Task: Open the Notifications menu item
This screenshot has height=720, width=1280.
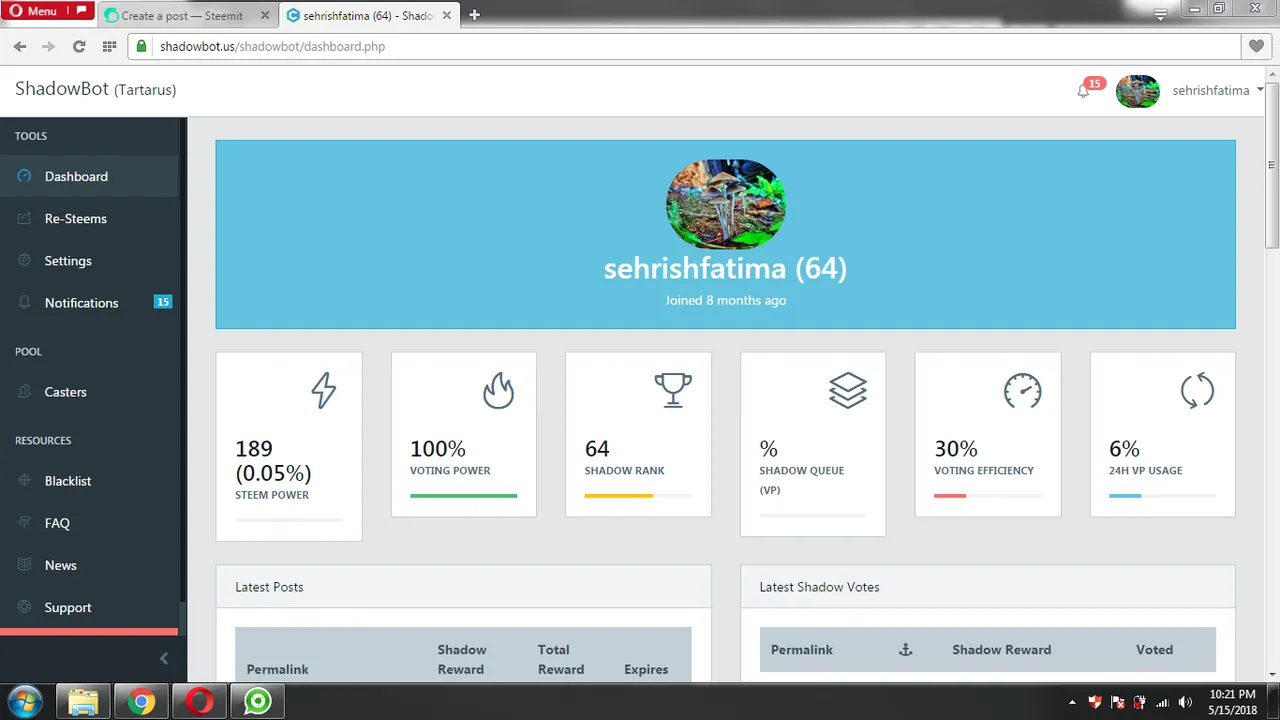Action: (x=89, y=302)
